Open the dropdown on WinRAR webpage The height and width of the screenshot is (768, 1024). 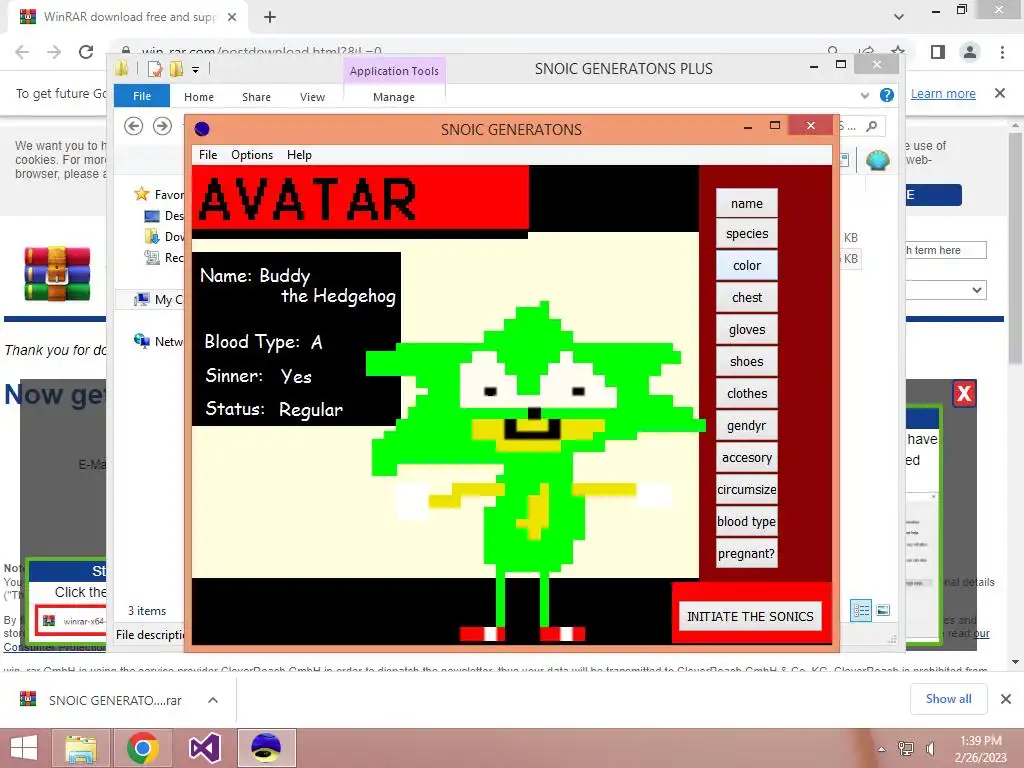977,289
